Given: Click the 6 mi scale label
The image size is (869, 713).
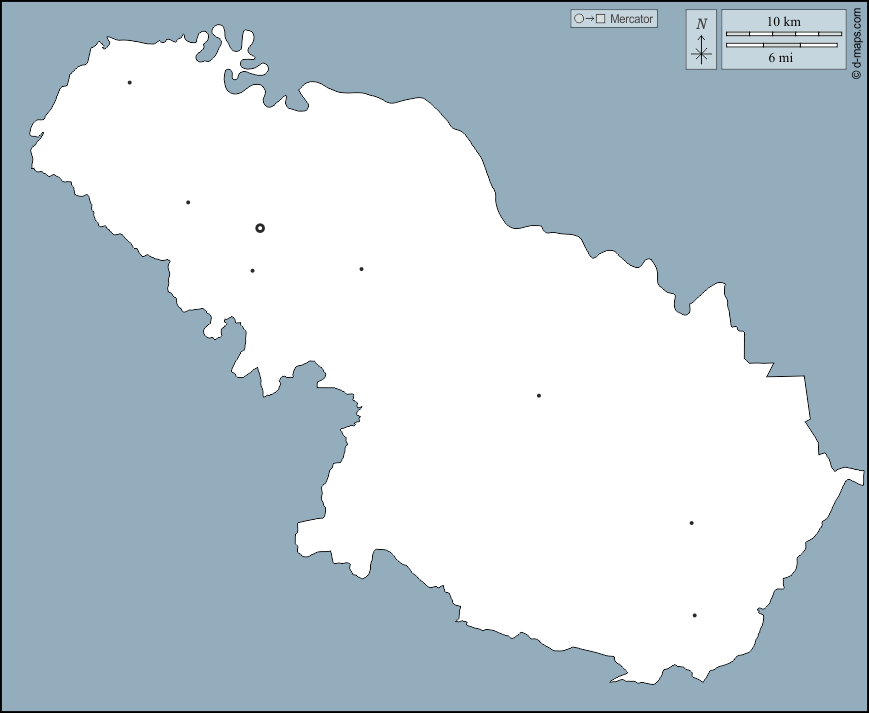Looking at the screenshot, I should 781,58.
